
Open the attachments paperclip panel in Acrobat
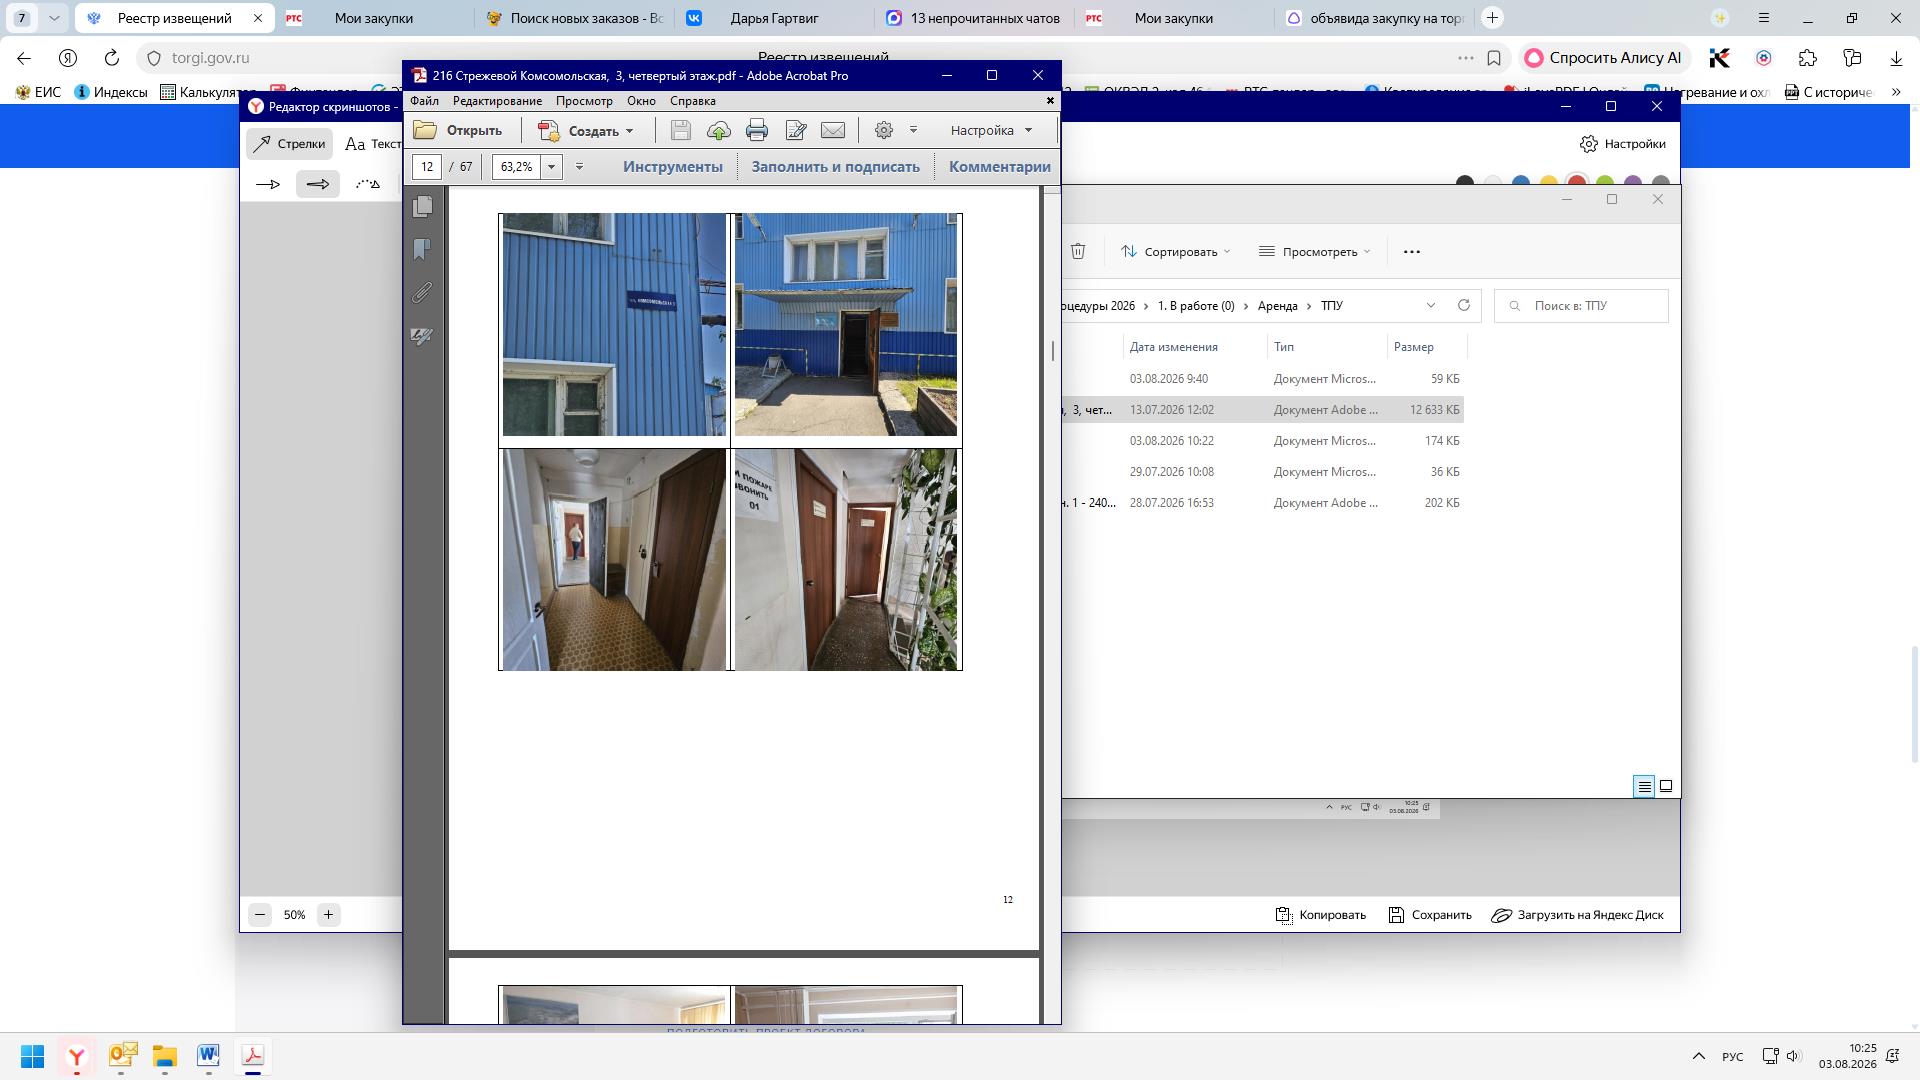(x=422, y=293)
